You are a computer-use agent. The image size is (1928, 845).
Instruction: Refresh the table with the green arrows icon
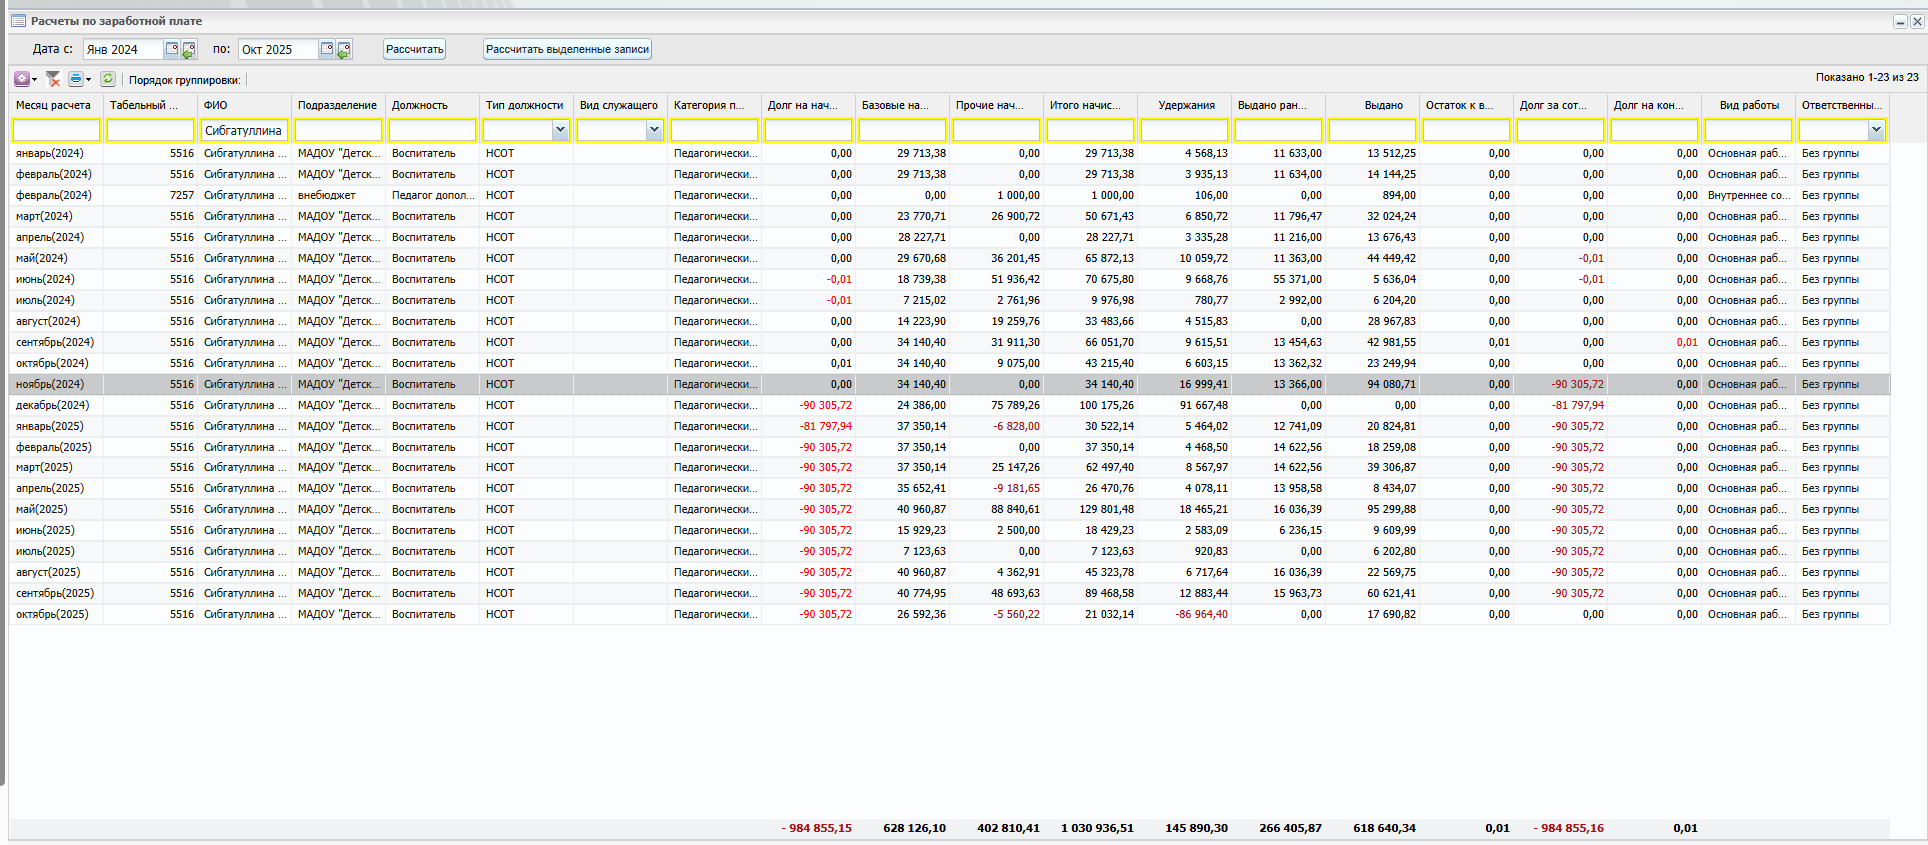point(108,79)
